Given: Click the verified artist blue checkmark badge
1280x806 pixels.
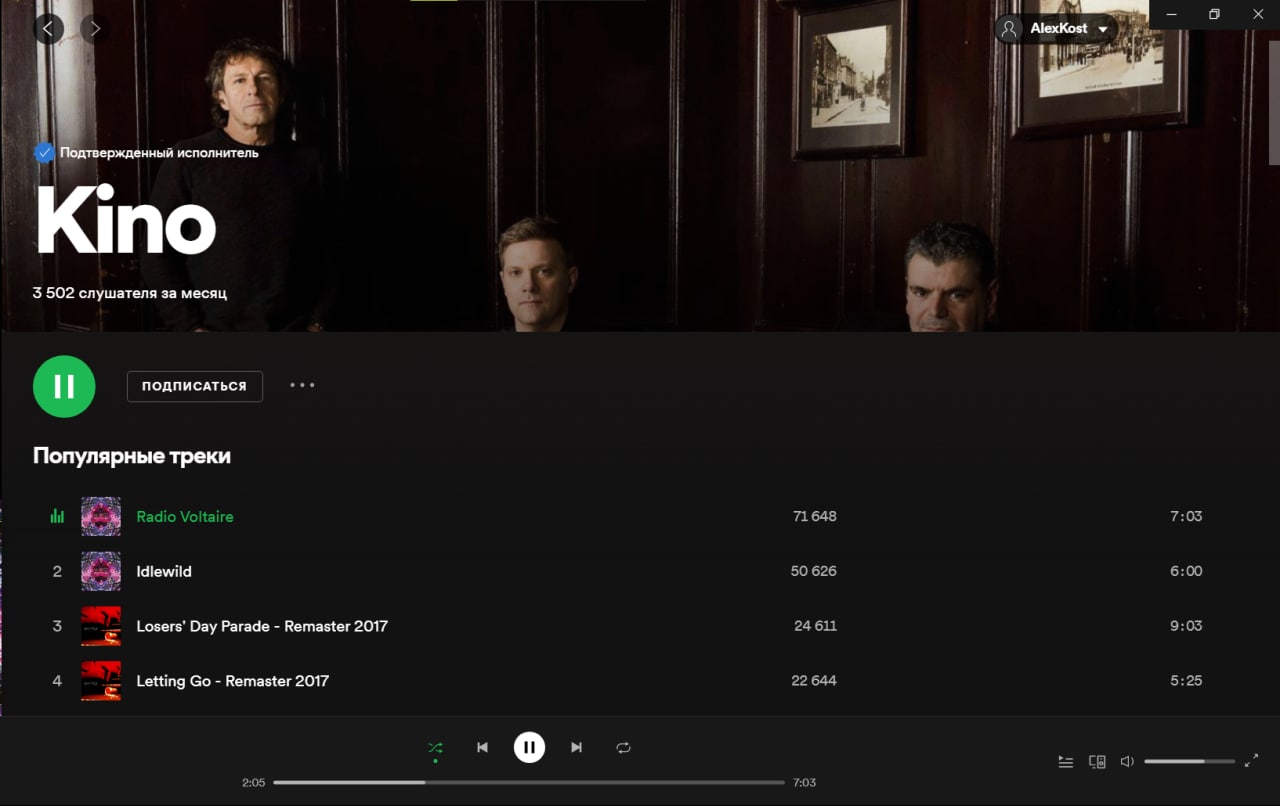Looking at the screenshot, I should 44,153.
